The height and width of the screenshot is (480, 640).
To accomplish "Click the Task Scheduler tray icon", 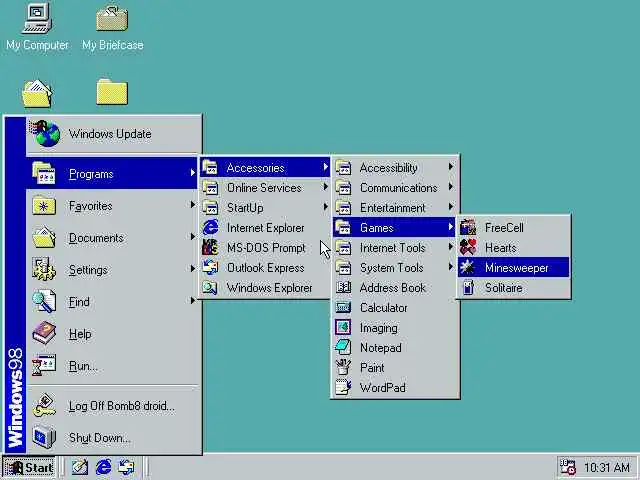I will coord(567,467).
